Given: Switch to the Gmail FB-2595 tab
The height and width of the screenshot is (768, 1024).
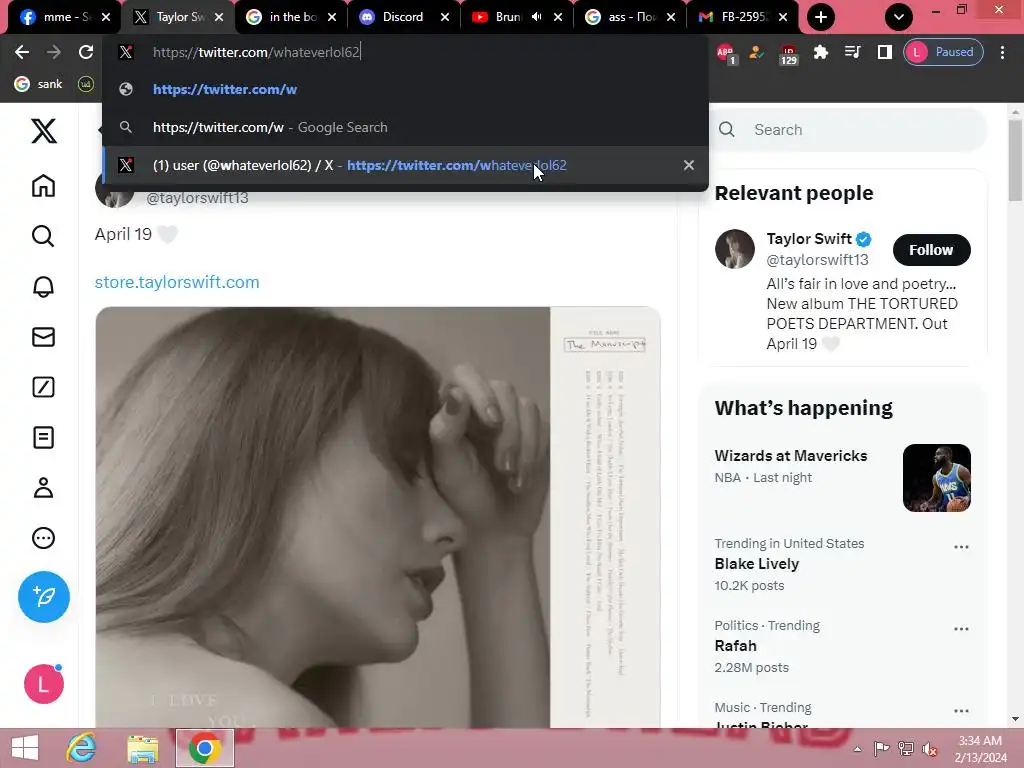Looking at the screenshot, I should (x=741, y=17).
